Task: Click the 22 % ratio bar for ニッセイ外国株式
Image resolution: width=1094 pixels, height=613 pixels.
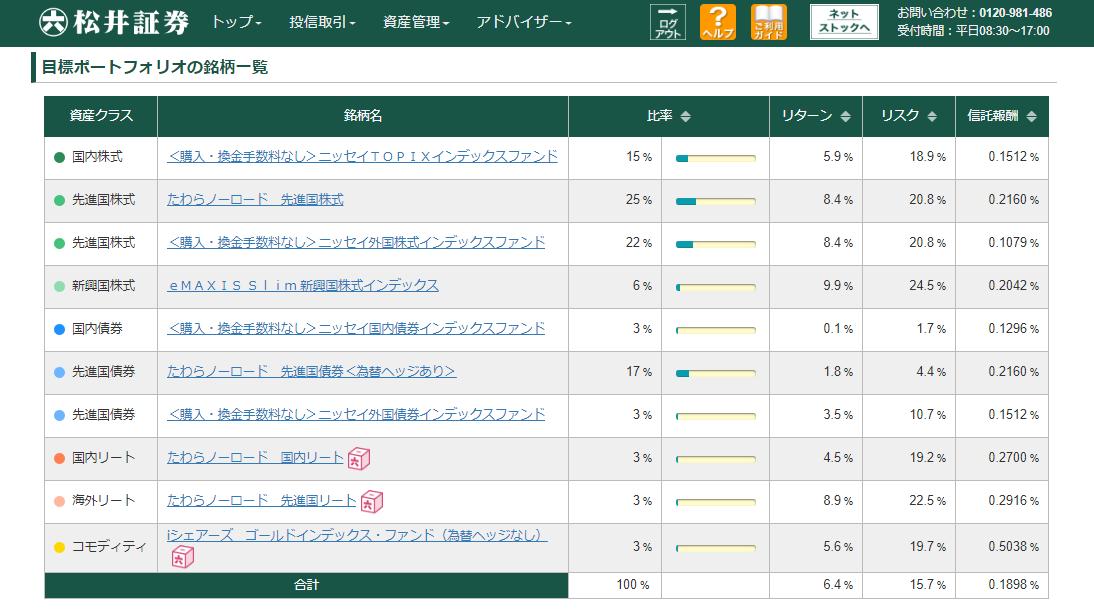Action: 716,245
